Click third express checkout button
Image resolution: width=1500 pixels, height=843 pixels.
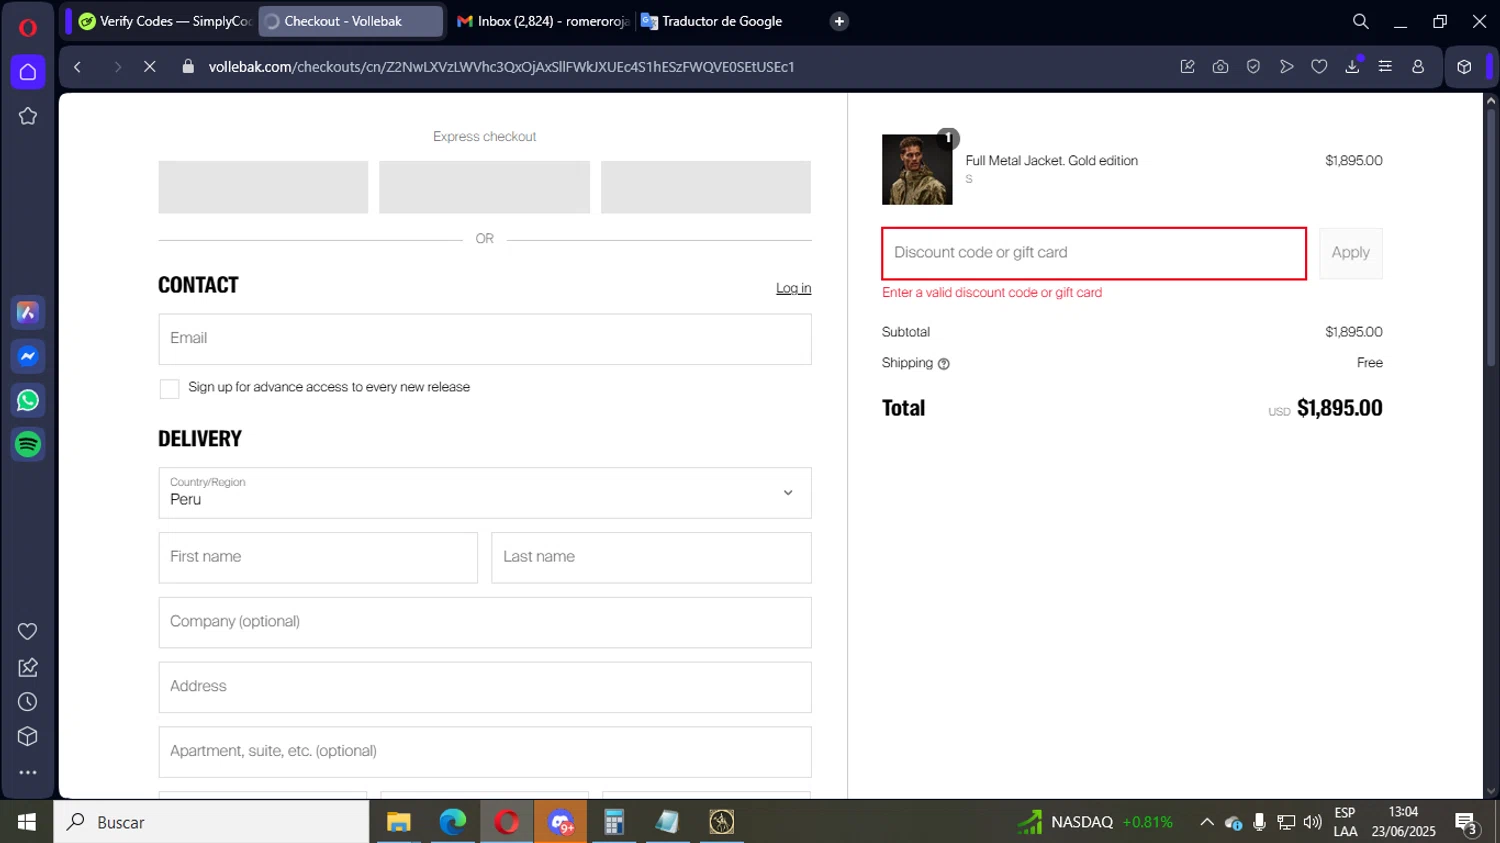tap(706, 187)
